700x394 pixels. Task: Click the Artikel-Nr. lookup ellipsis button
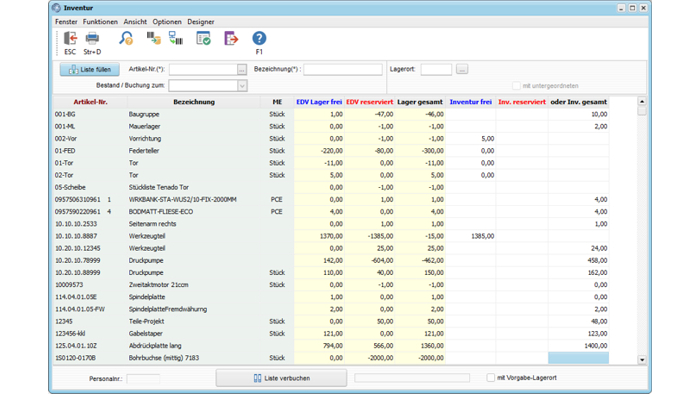(242, 70)
